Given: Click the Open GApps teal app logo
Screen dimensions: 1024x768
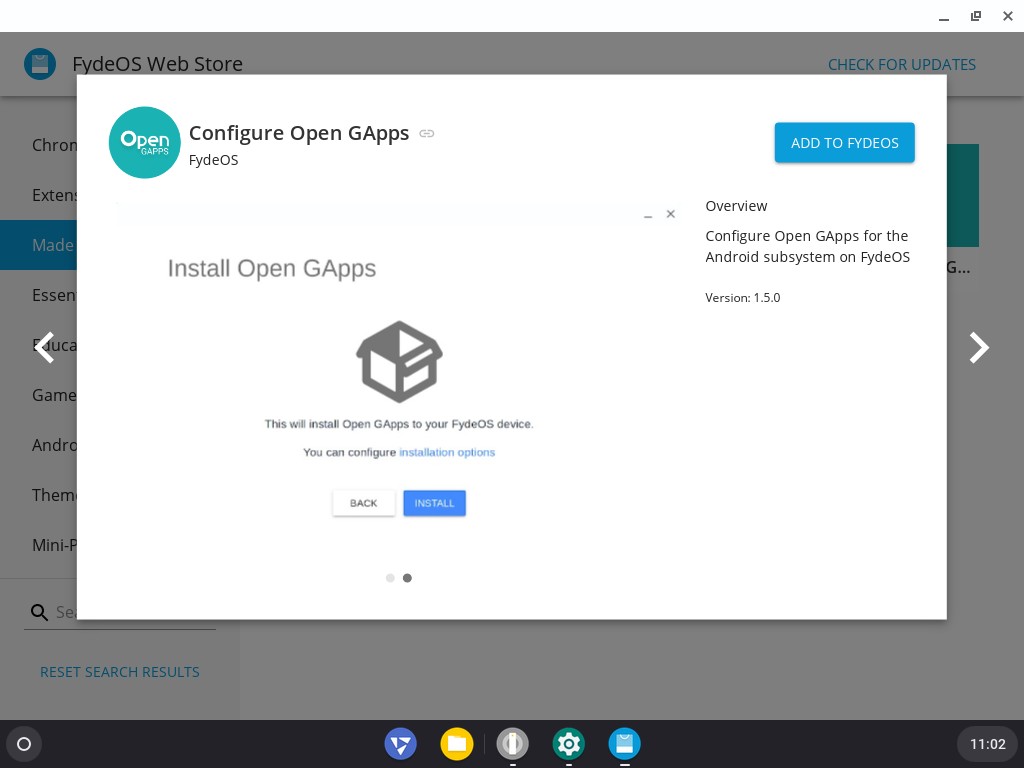Looking at the screenshot, I should 144,142.
